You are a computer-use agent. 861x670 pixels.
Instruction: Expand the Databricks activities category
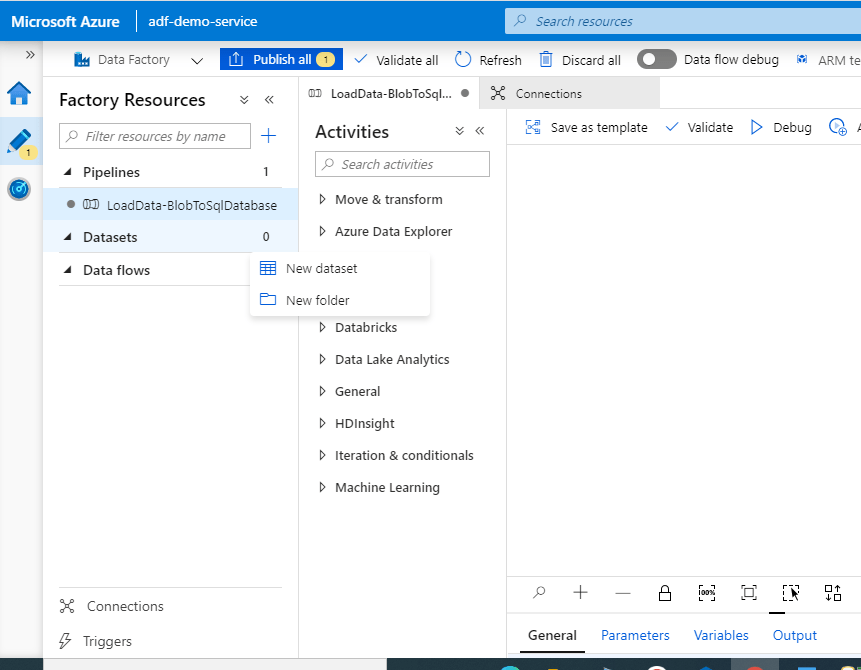[x=322, y=327]
